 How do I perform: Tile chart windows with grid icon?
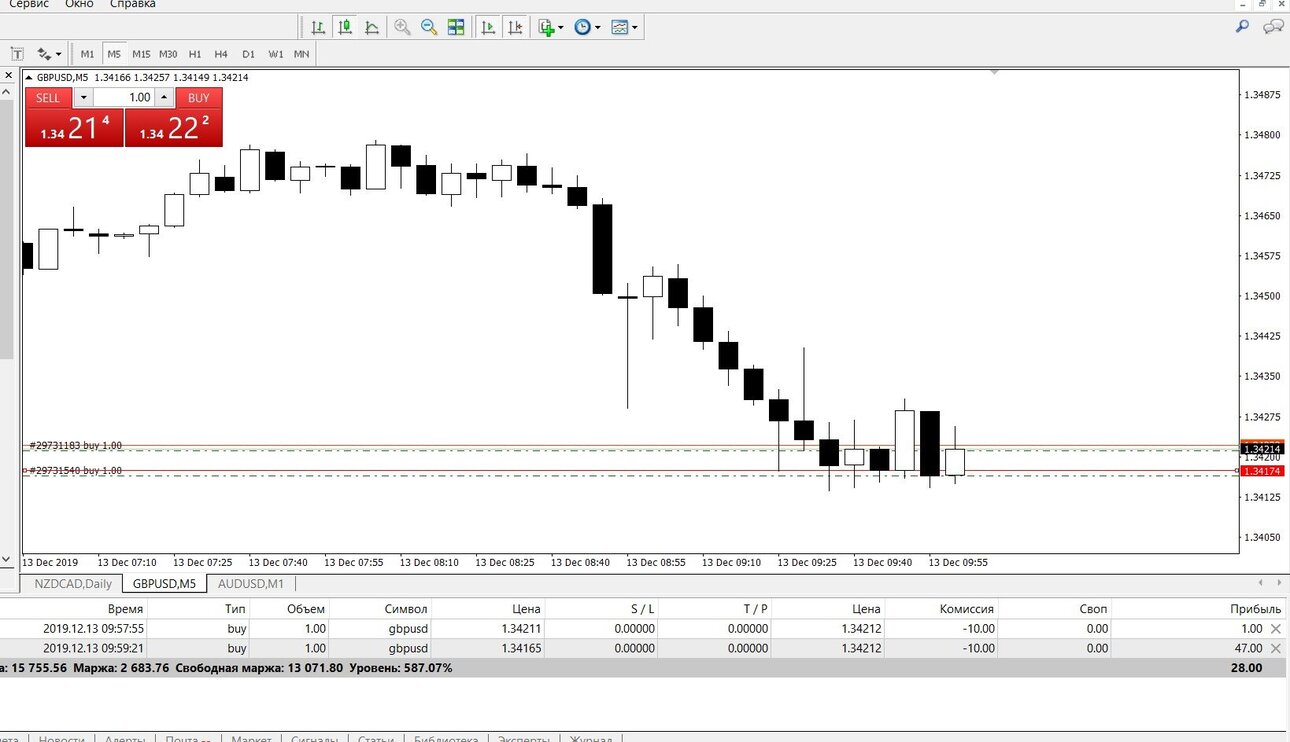(456, 28)
